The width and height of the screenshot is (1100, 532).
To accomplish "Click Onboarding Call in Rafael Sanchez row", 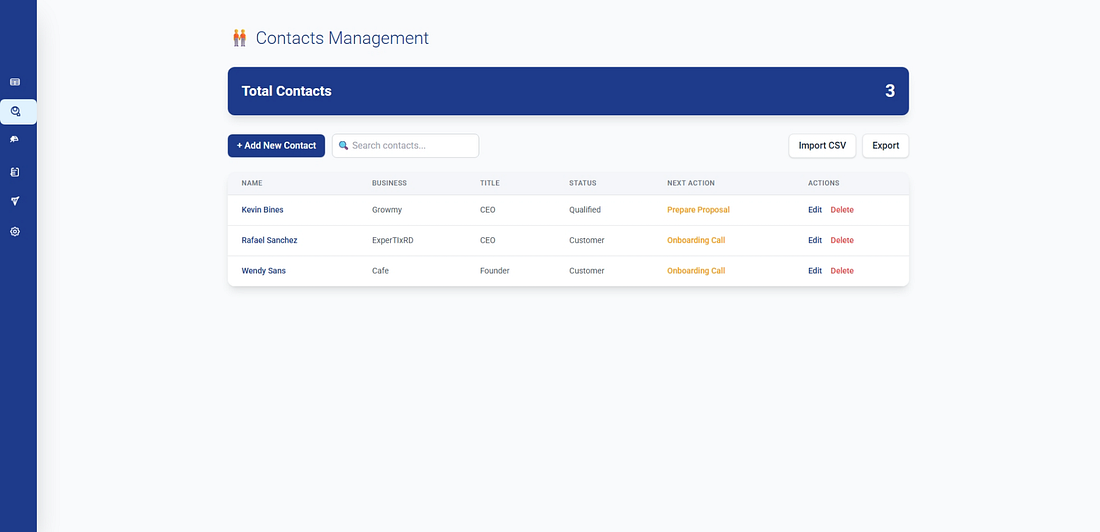I will pos(696,240).
